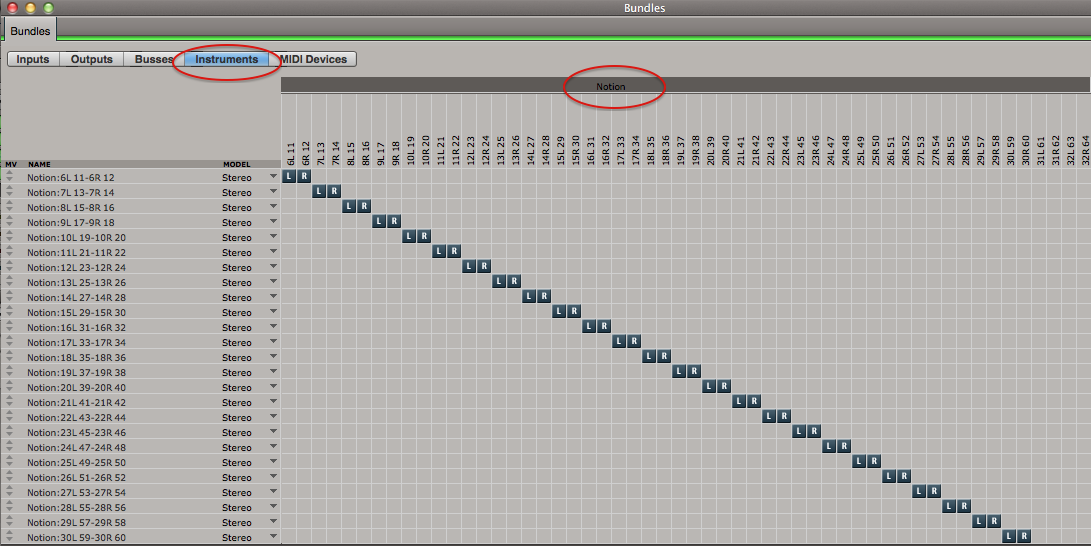The image size is (1091, 546).
Task: Click Stereo model value for Notion:9L 17-9R 18
Action: pos(237,223)
